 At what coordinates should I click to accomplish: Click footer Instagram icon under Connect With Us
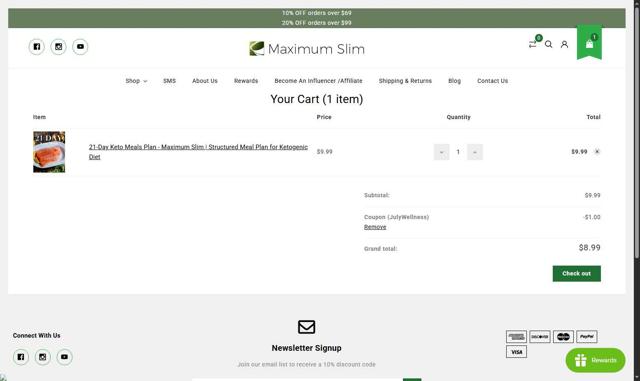42,357
